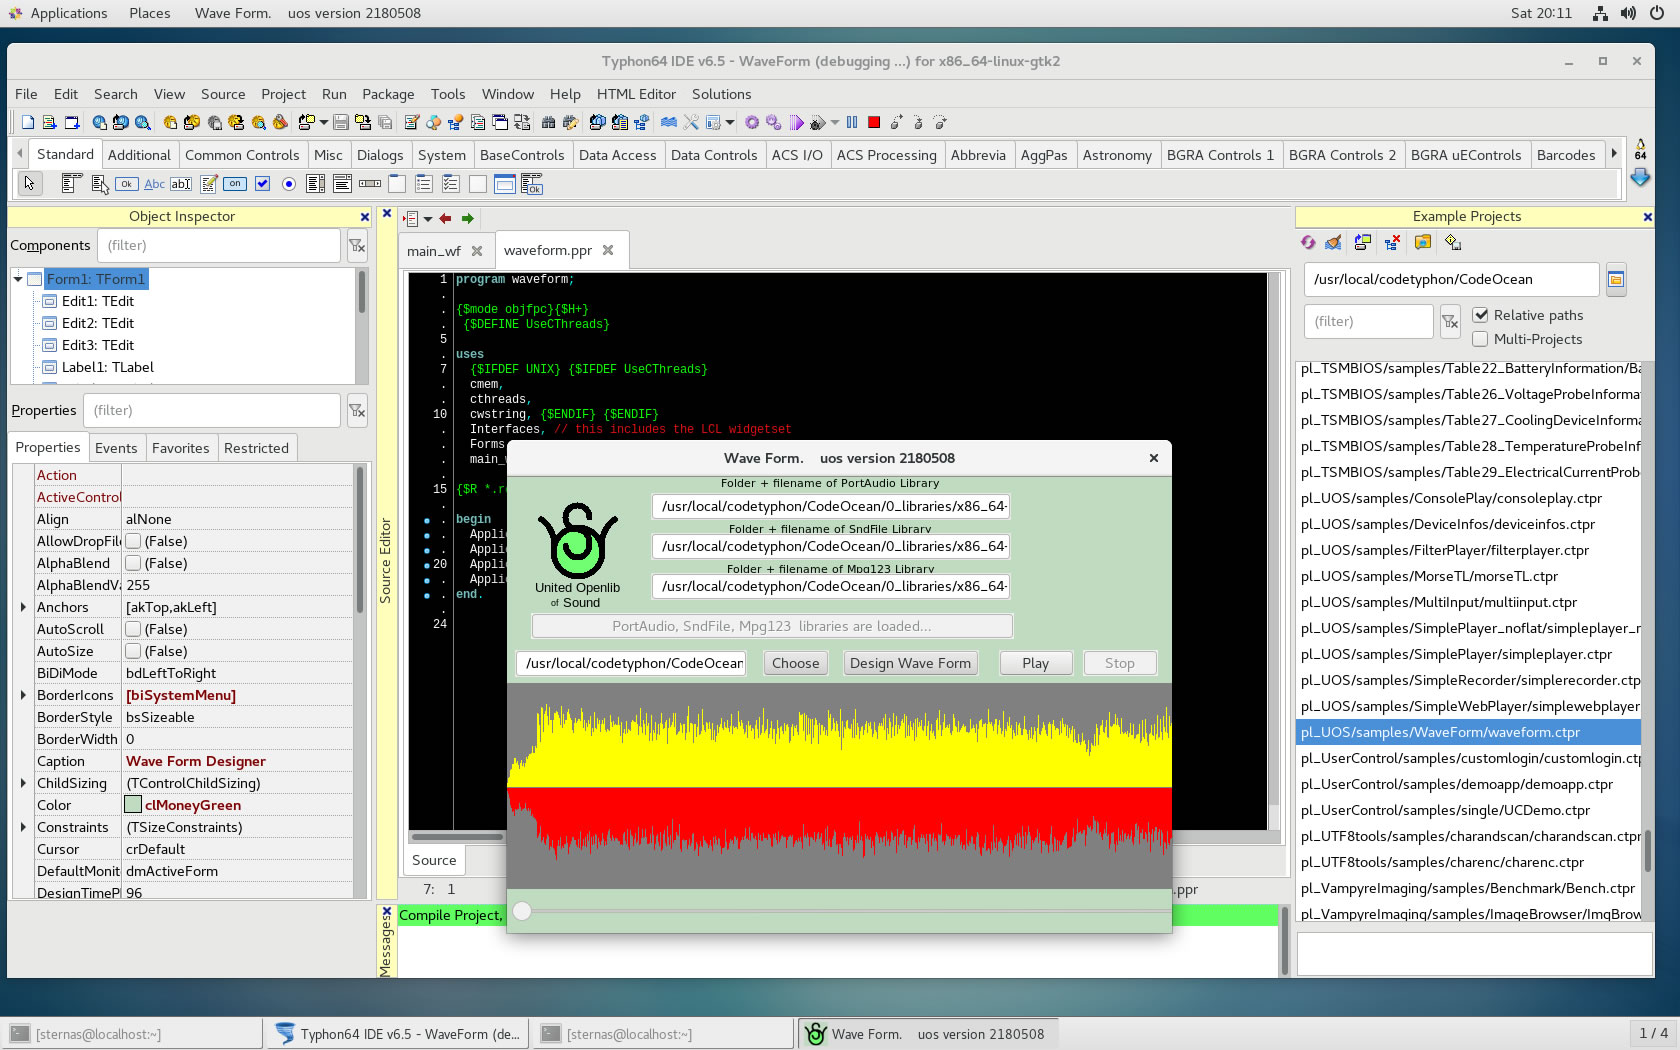The height and width of the screenshot is (1050, 1680).
Task: Click the wrench tools options icon
Action: 691,122
